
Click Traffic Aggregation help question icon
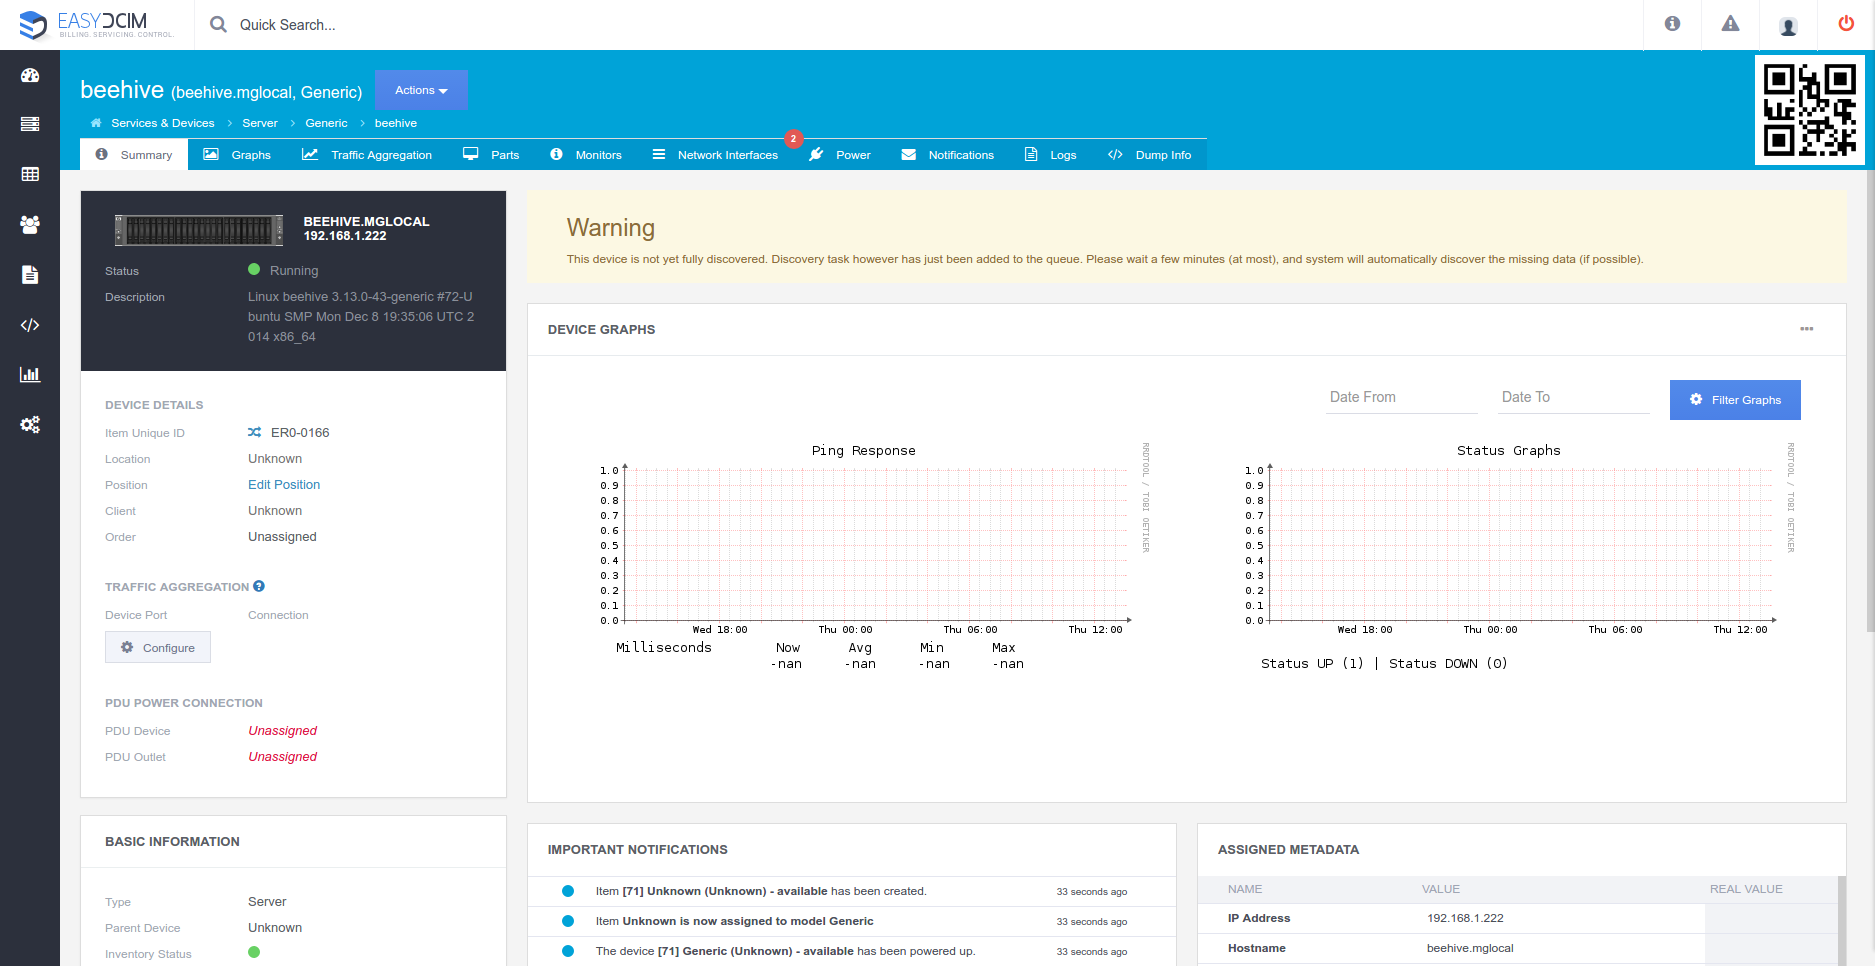point(259,586)
